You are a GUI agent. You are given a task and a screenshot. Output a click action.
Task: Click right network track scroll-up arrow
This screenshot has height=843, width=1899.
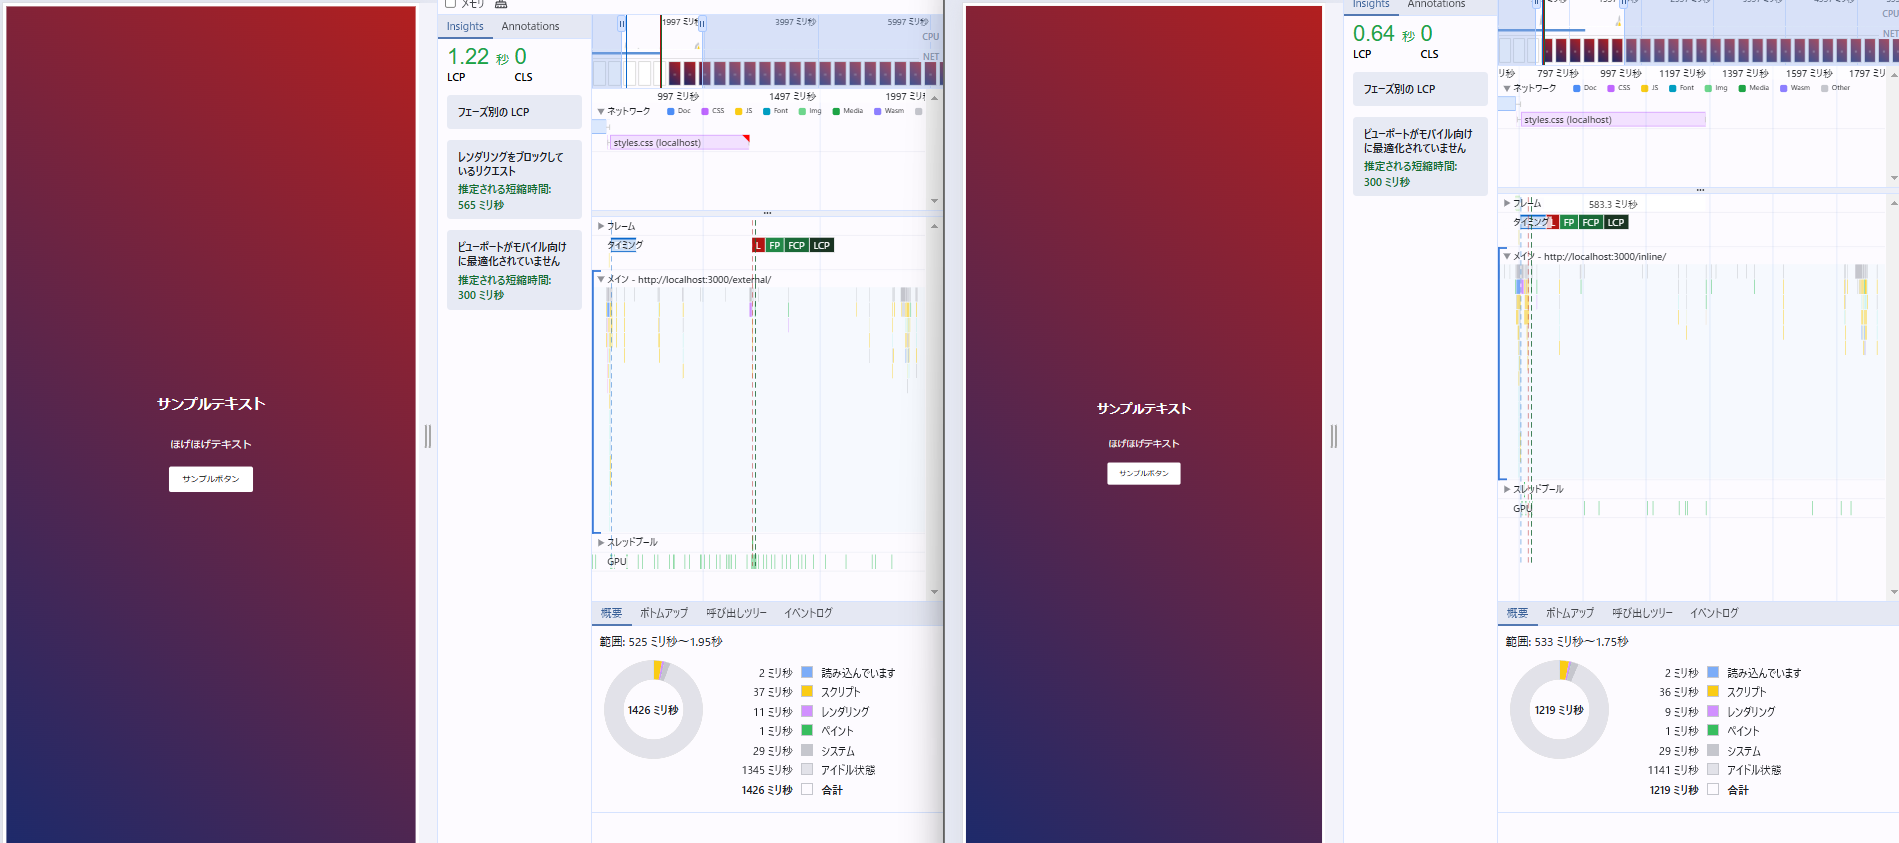coord(1894,74)
